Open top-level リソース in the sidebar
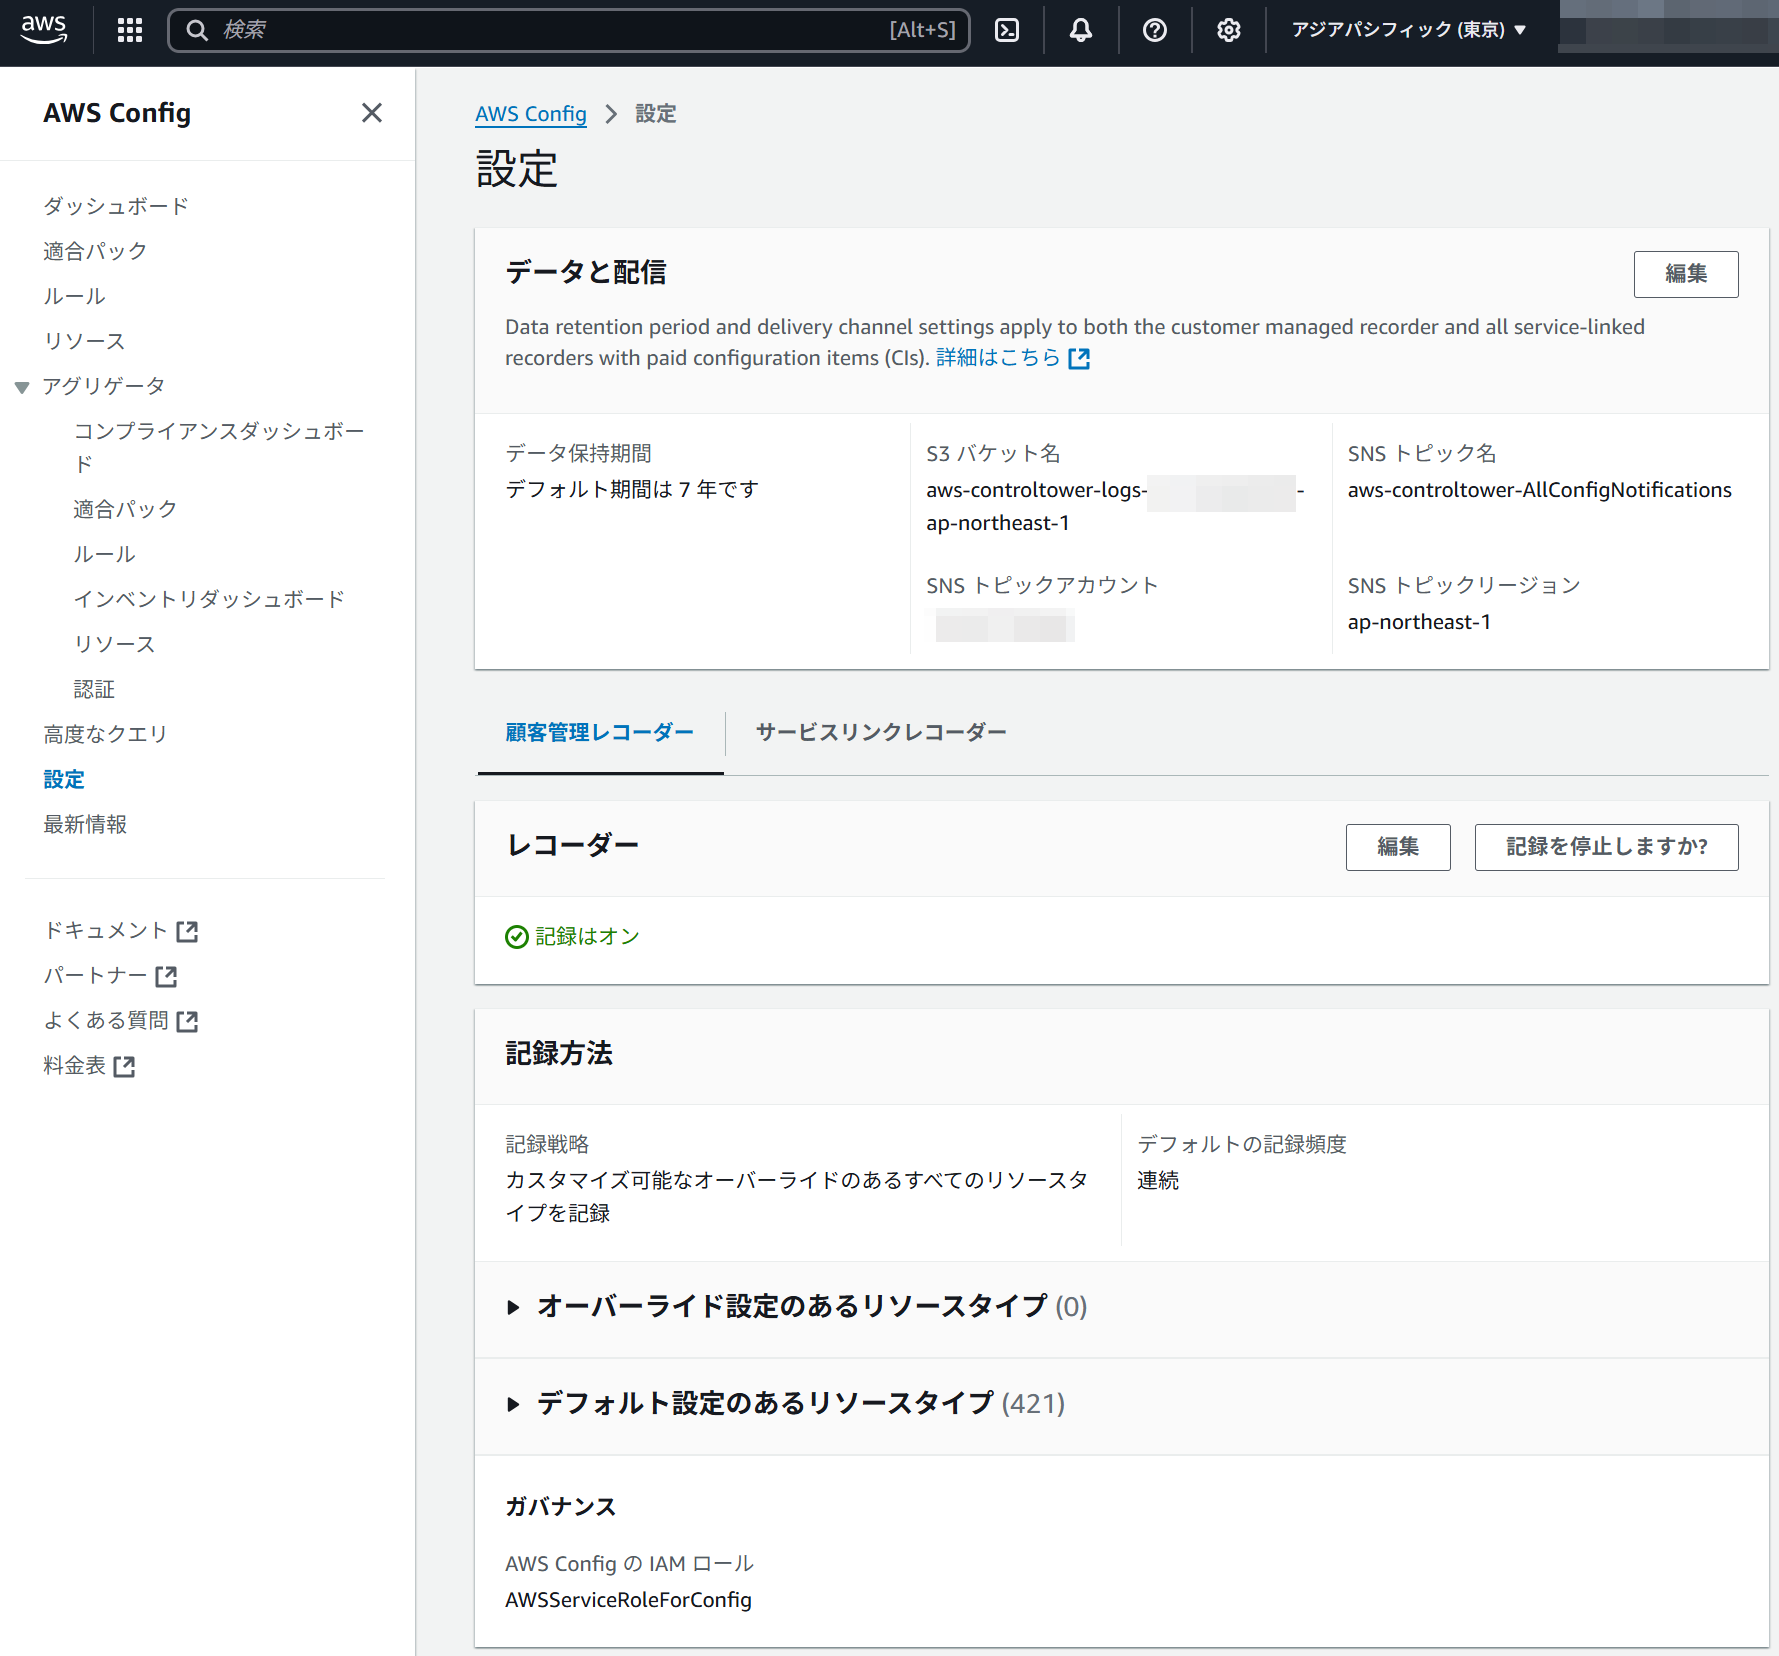Viewport: 1779px width, 1656px height. click(x=84, y=341)
